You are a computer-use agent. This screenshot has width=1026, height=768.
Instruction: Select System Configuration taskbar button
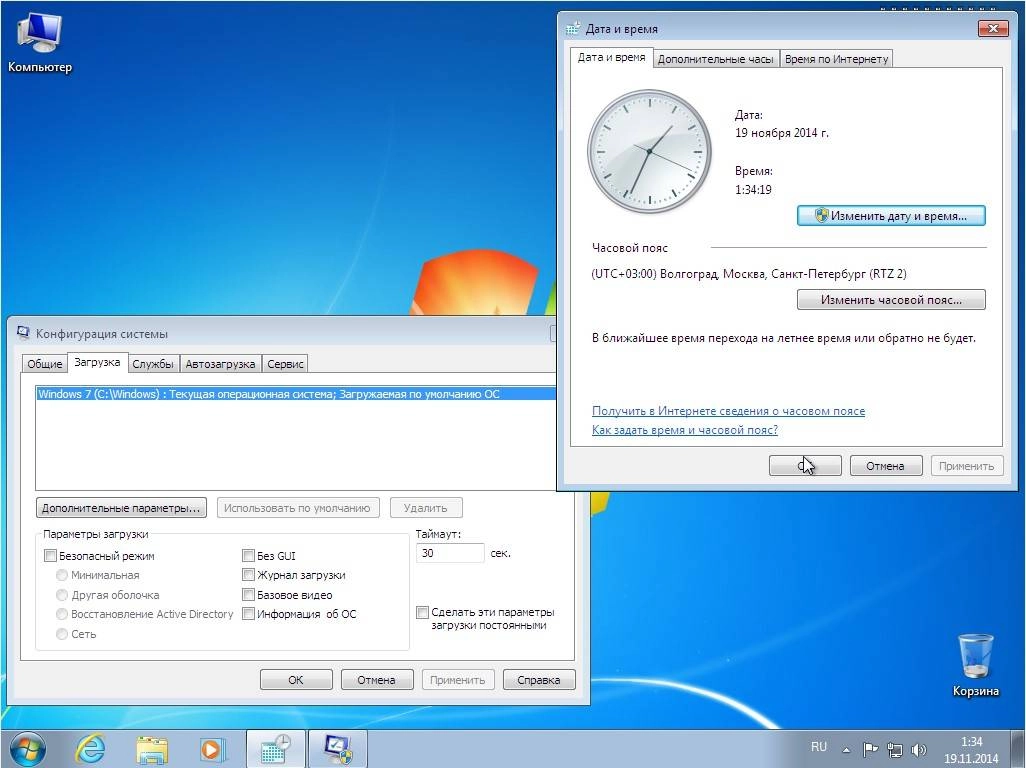point(337,749)
